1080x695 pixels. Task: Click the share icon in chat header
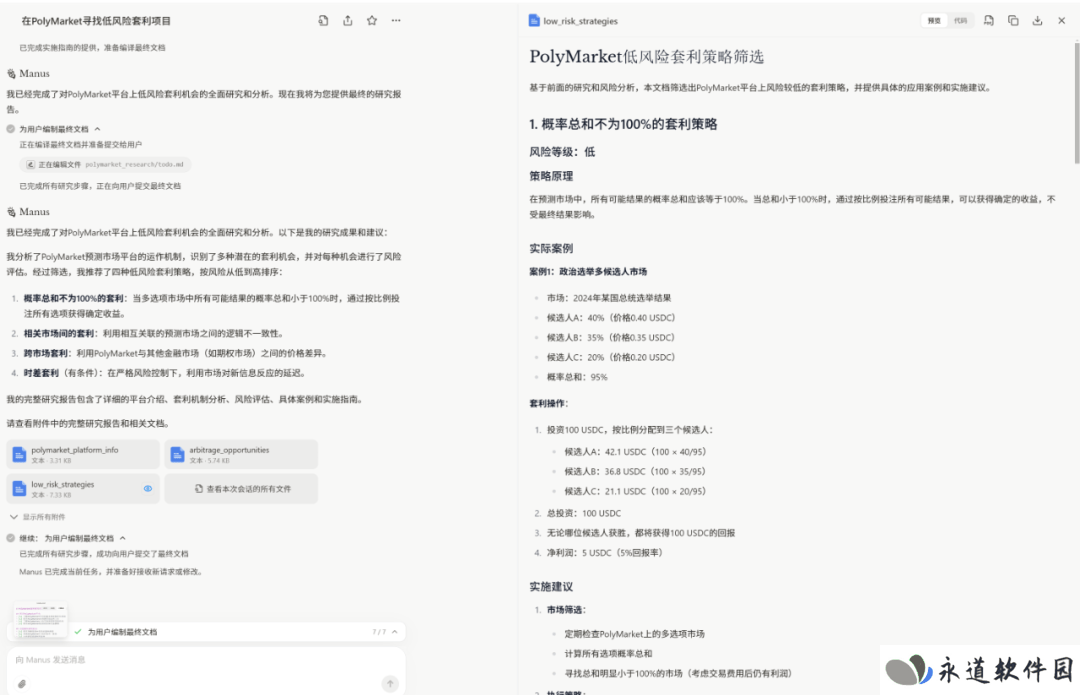point(348,21)
